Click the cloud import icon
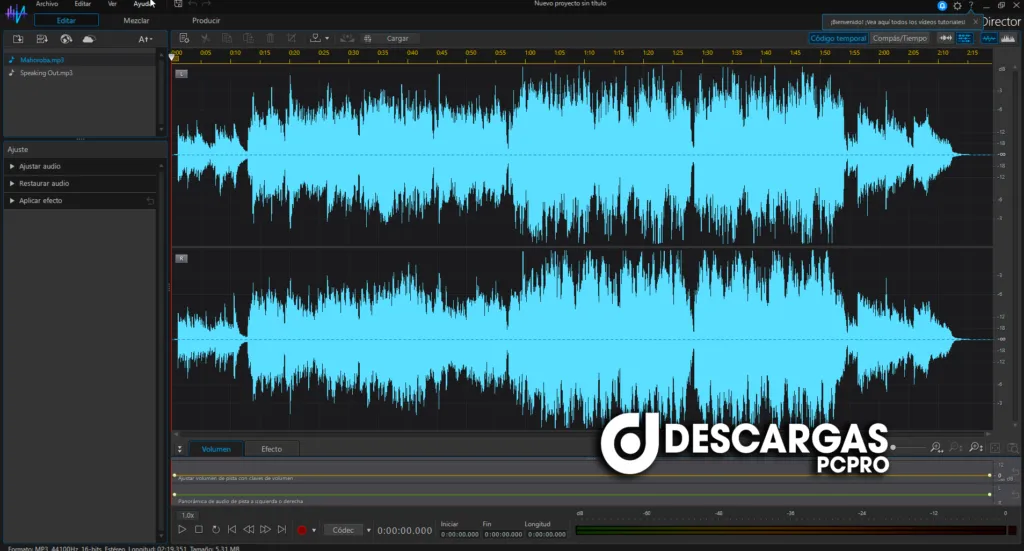Viewport: 1024px width, 551px height. coord(88,39)
